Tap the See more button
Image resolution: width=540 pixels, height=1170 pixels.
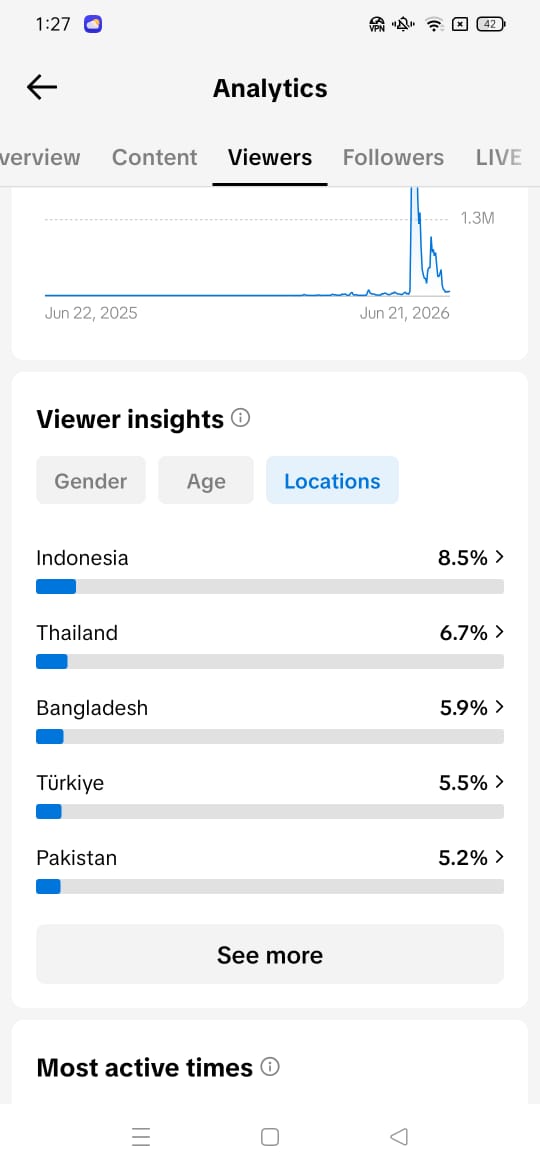(x=270, y=954)
